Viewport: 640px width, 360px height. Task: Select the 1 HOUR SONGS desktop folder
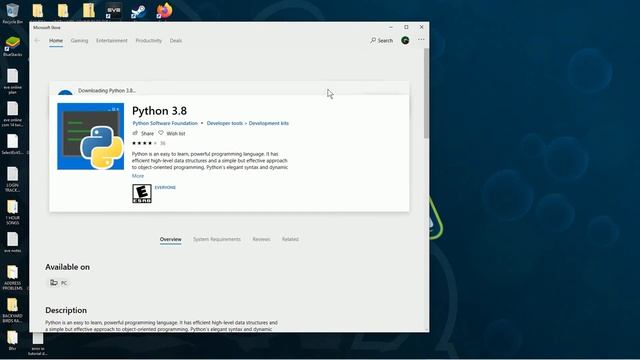click(x=12, y=212)
